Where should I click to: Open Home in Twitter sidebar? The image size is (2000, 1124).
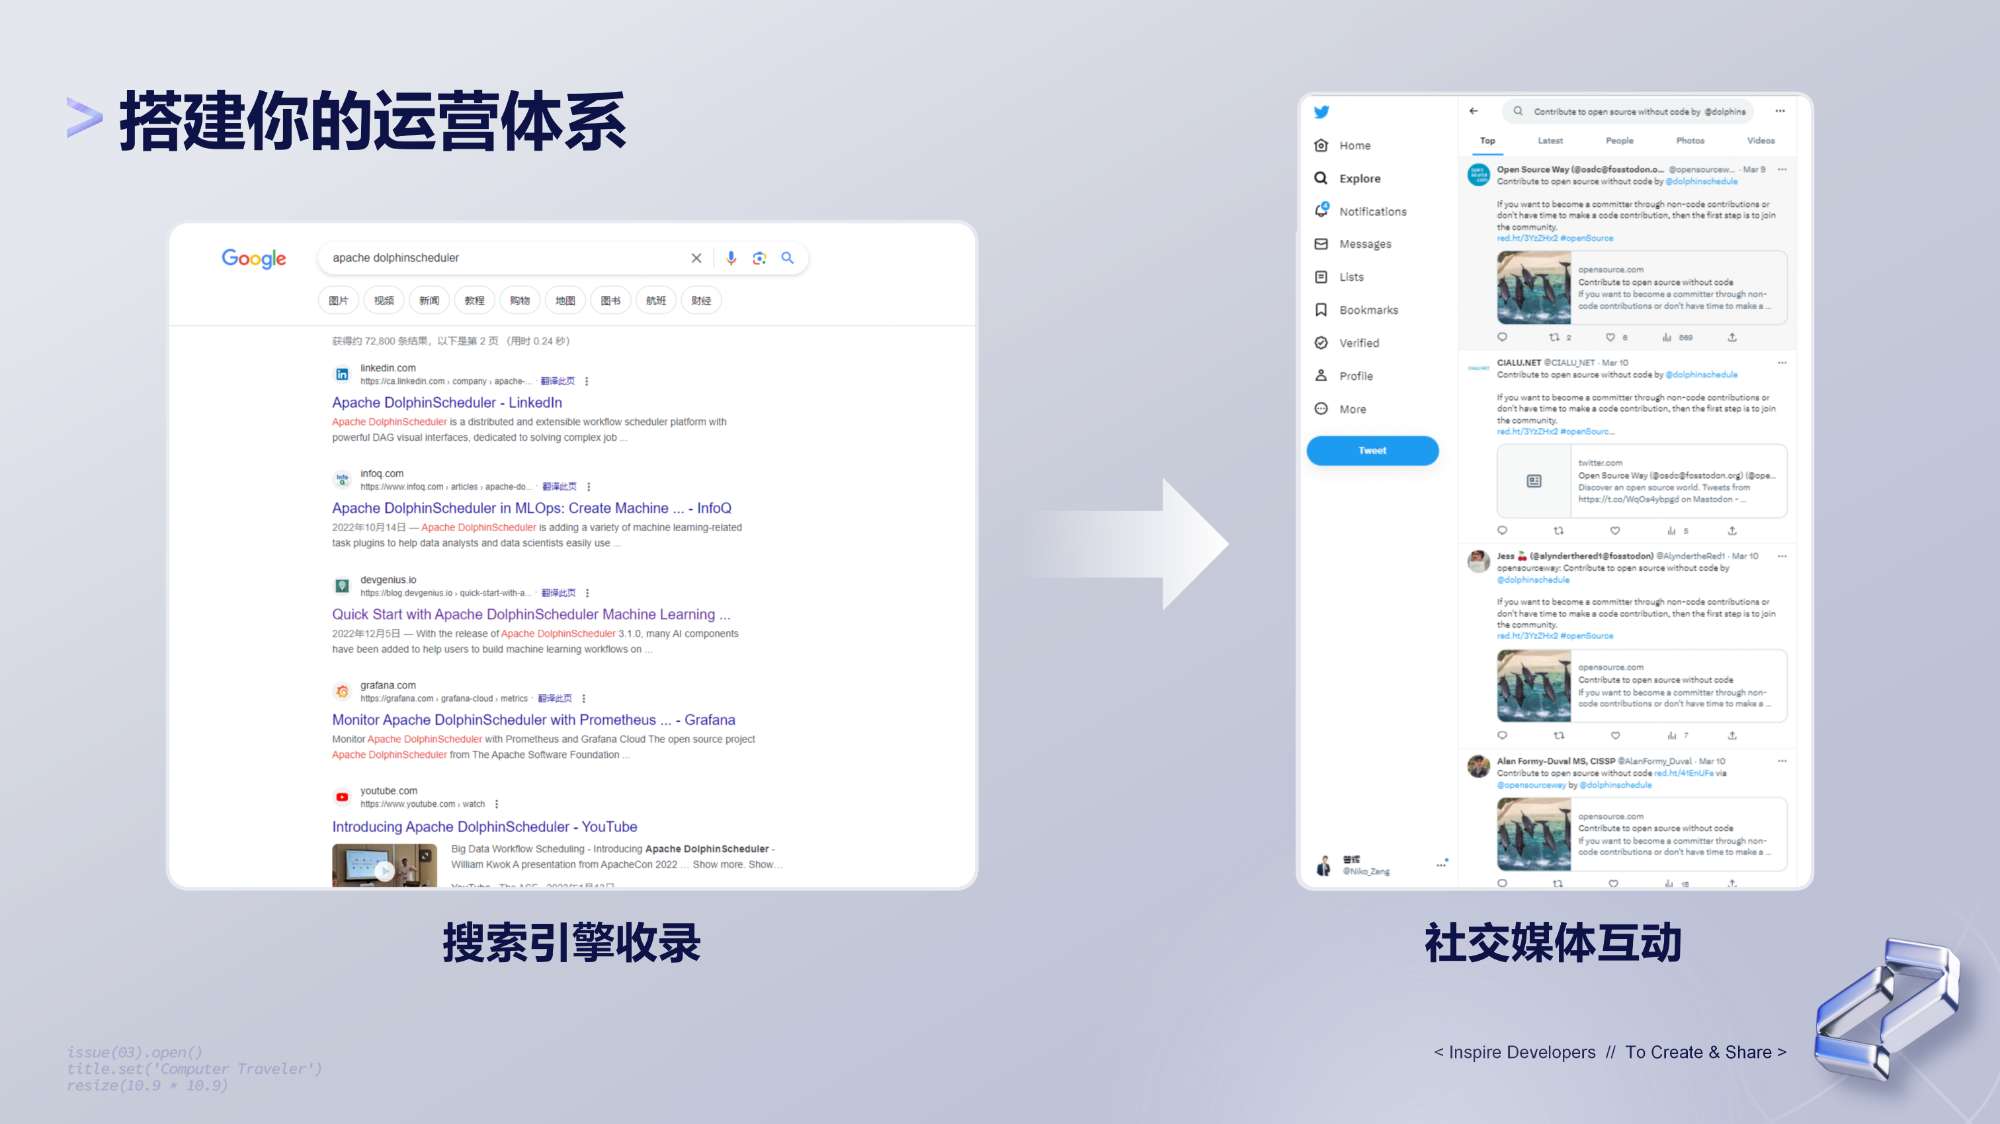1343,145
